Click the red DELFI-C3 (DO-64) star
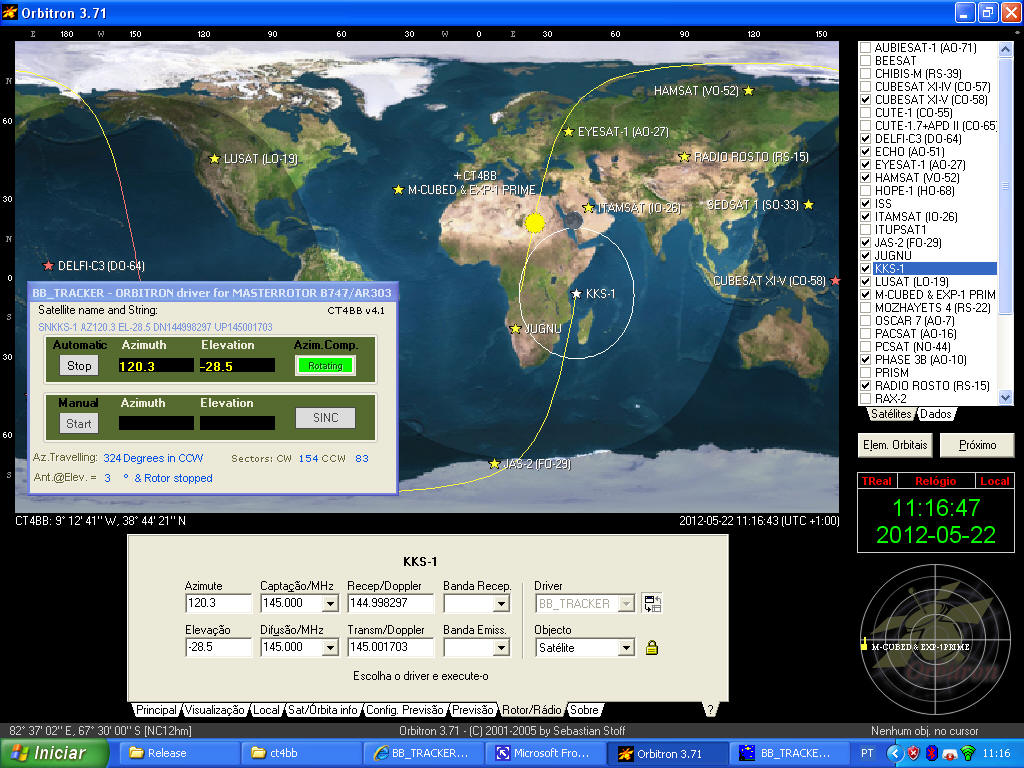Screen dimensions: 1024x768 [48, 266]
